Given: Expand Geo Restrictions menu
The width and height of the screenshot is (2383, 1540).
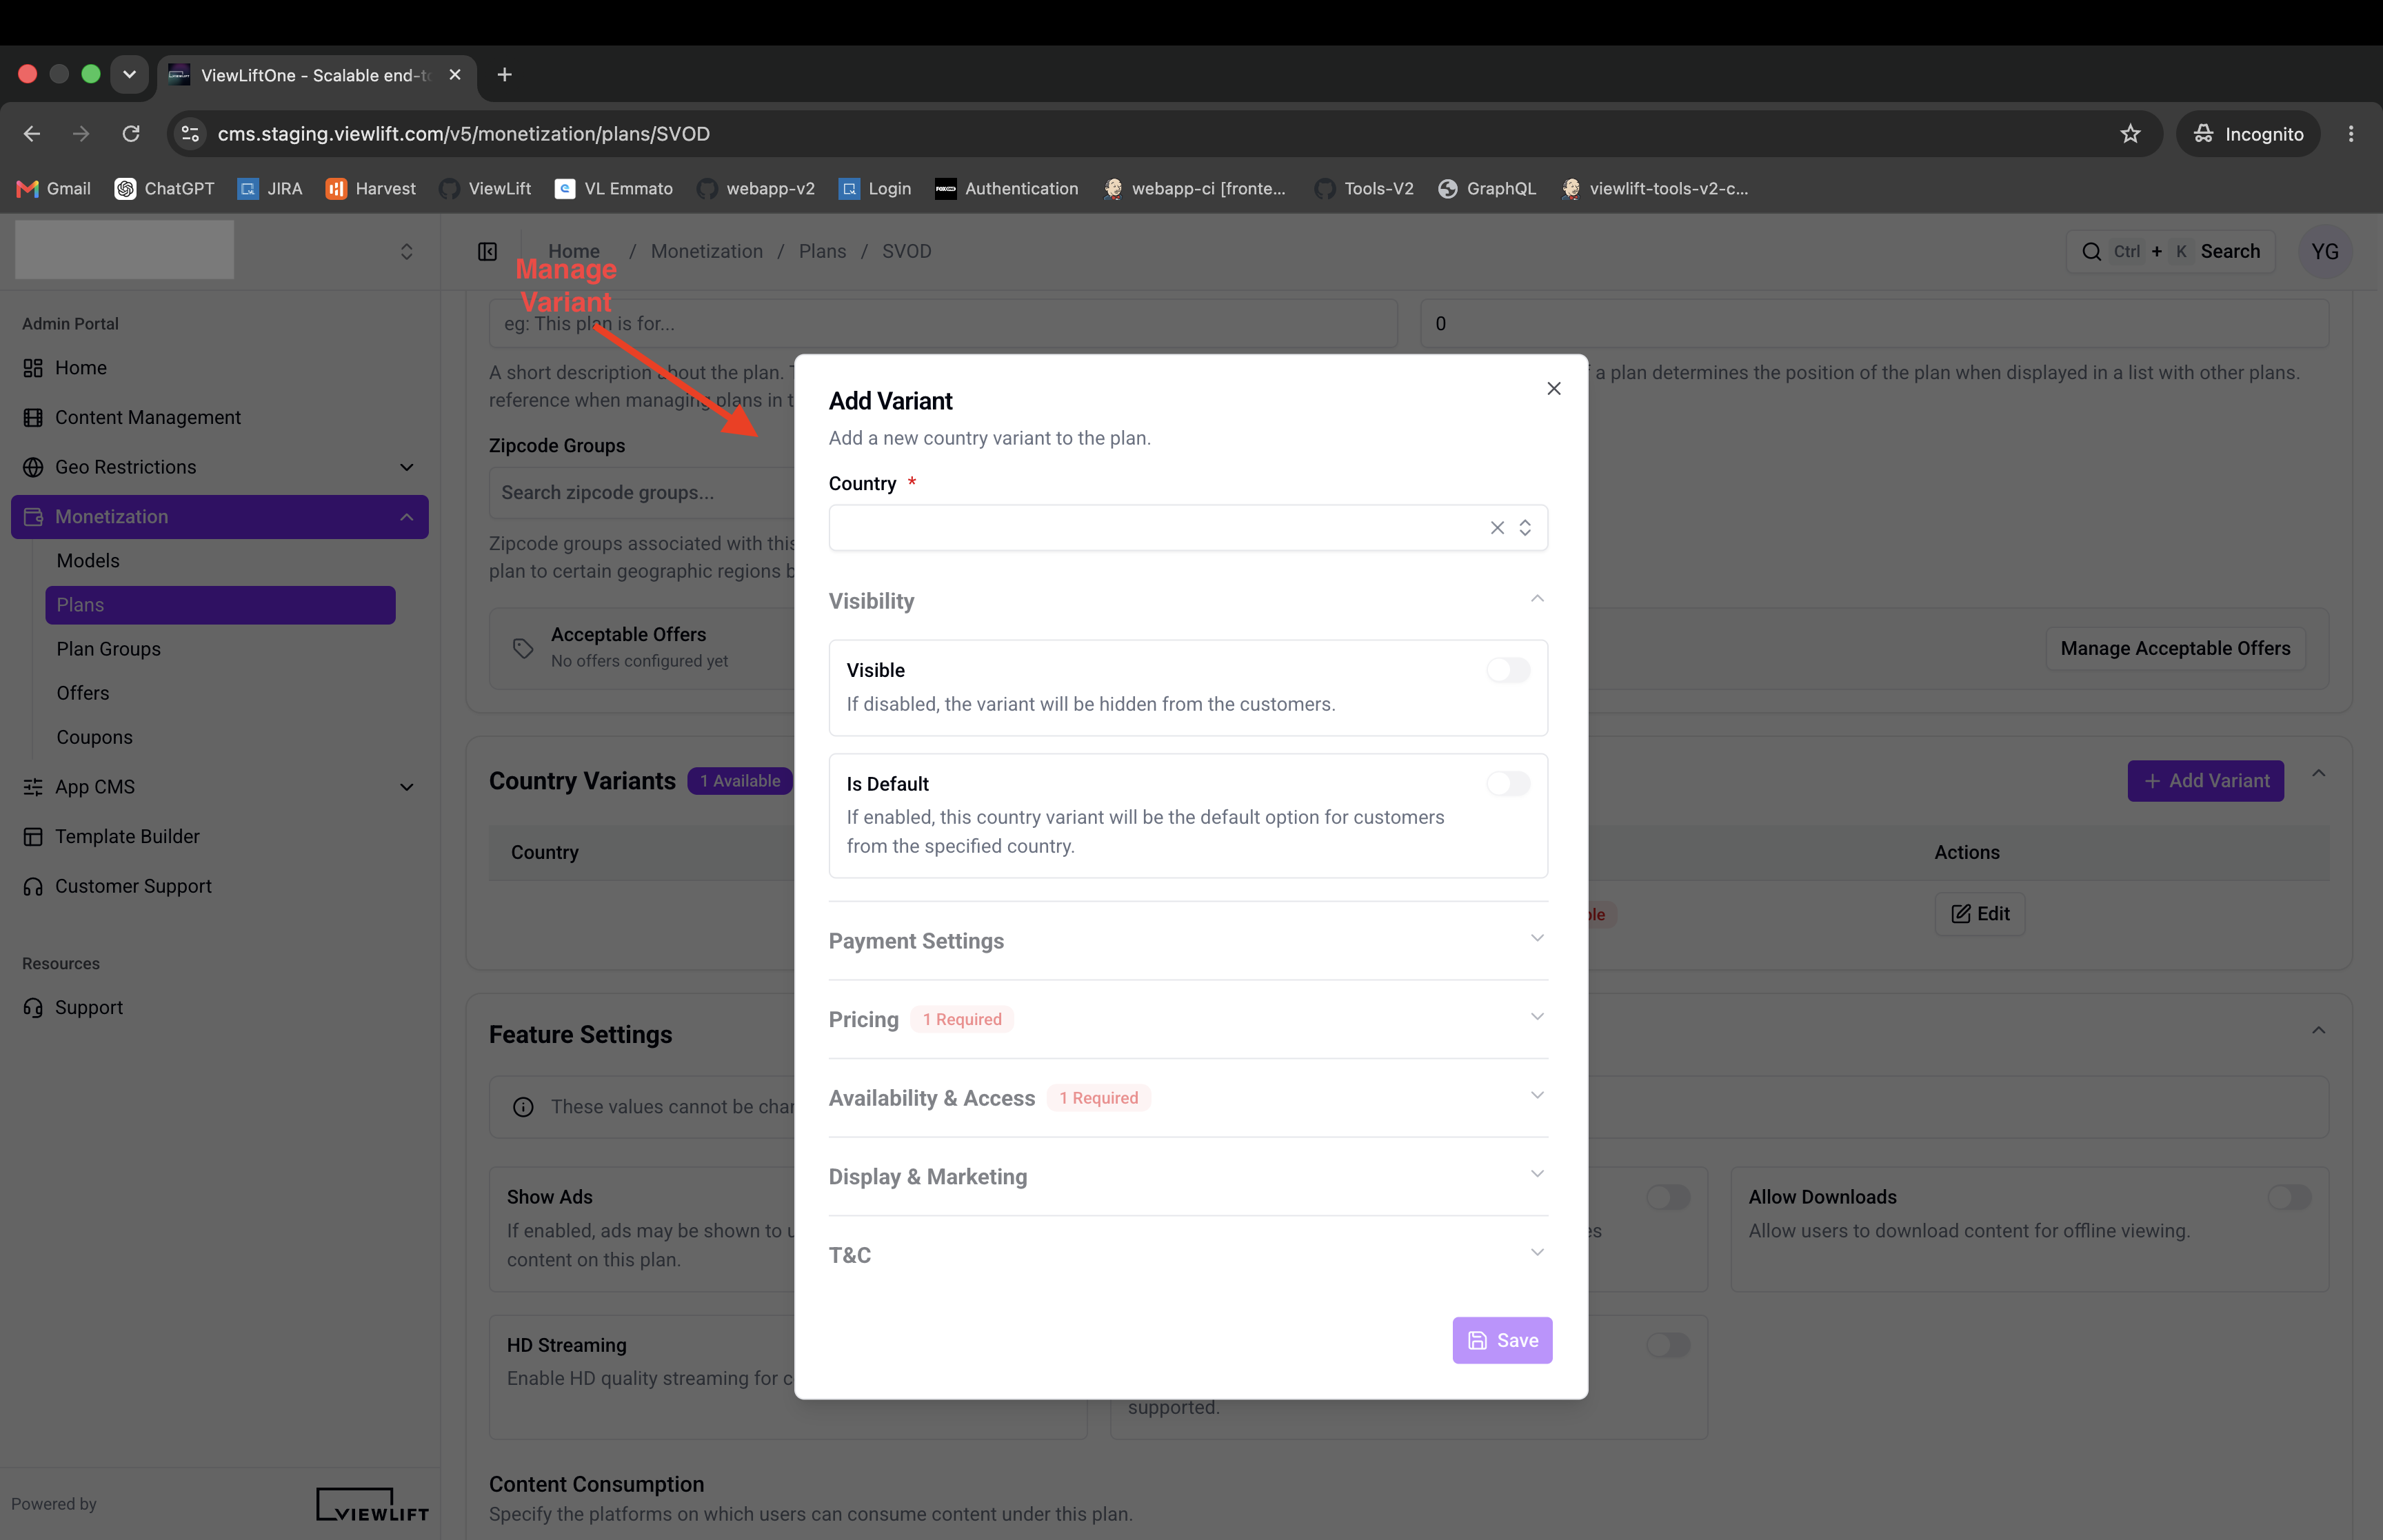Looking at the screenshot, I should click(x=220, y=467).
